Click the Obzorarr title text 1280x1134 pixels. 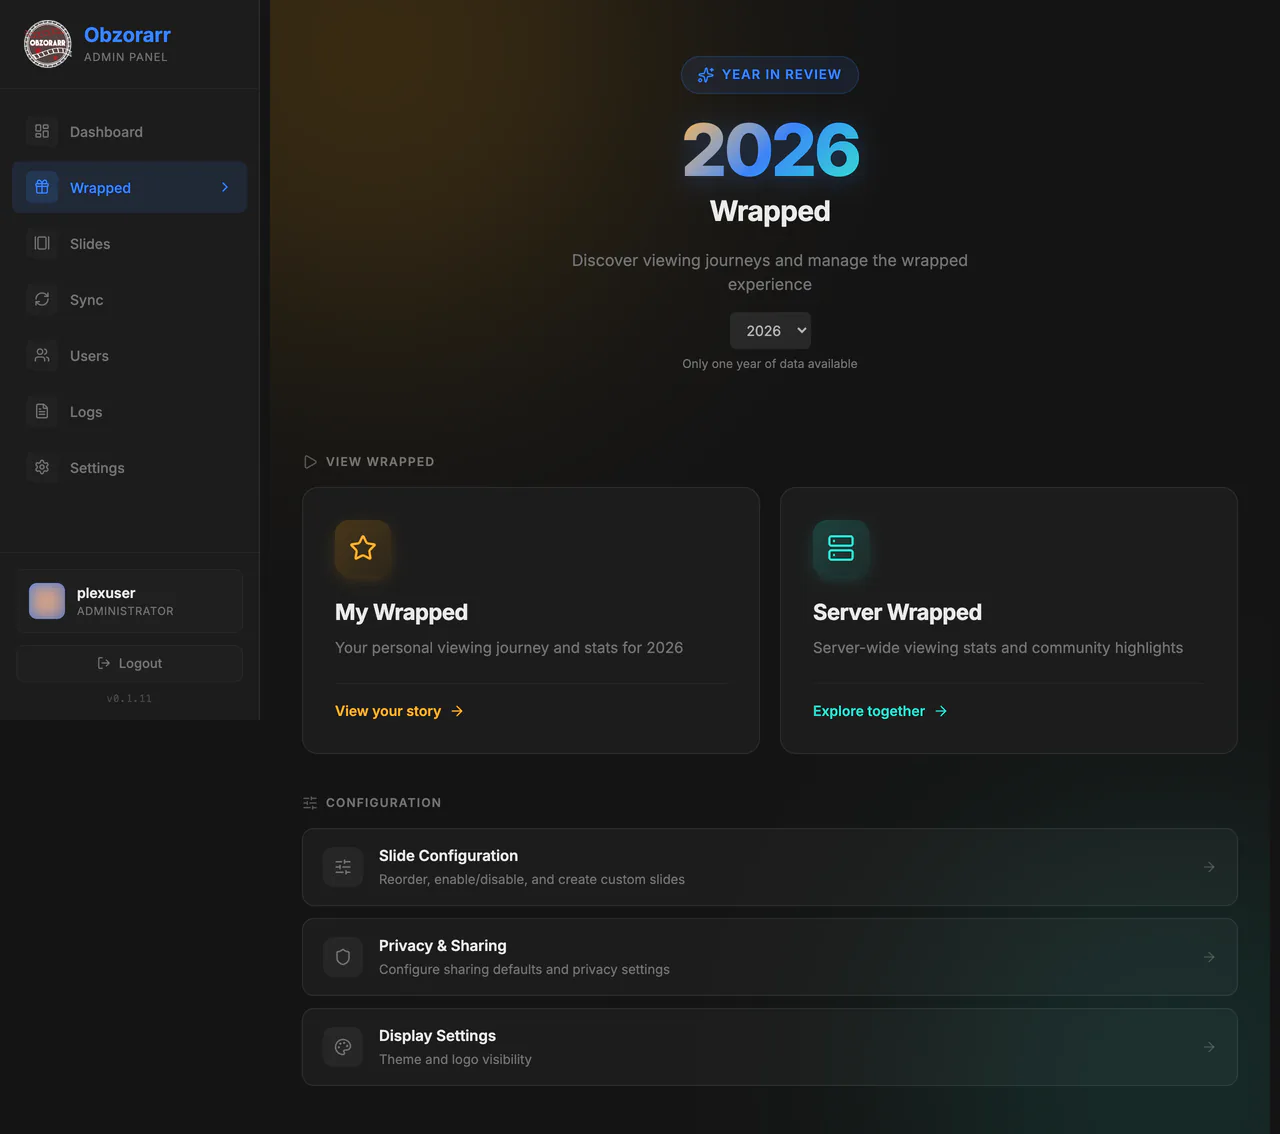coord(127,35)
